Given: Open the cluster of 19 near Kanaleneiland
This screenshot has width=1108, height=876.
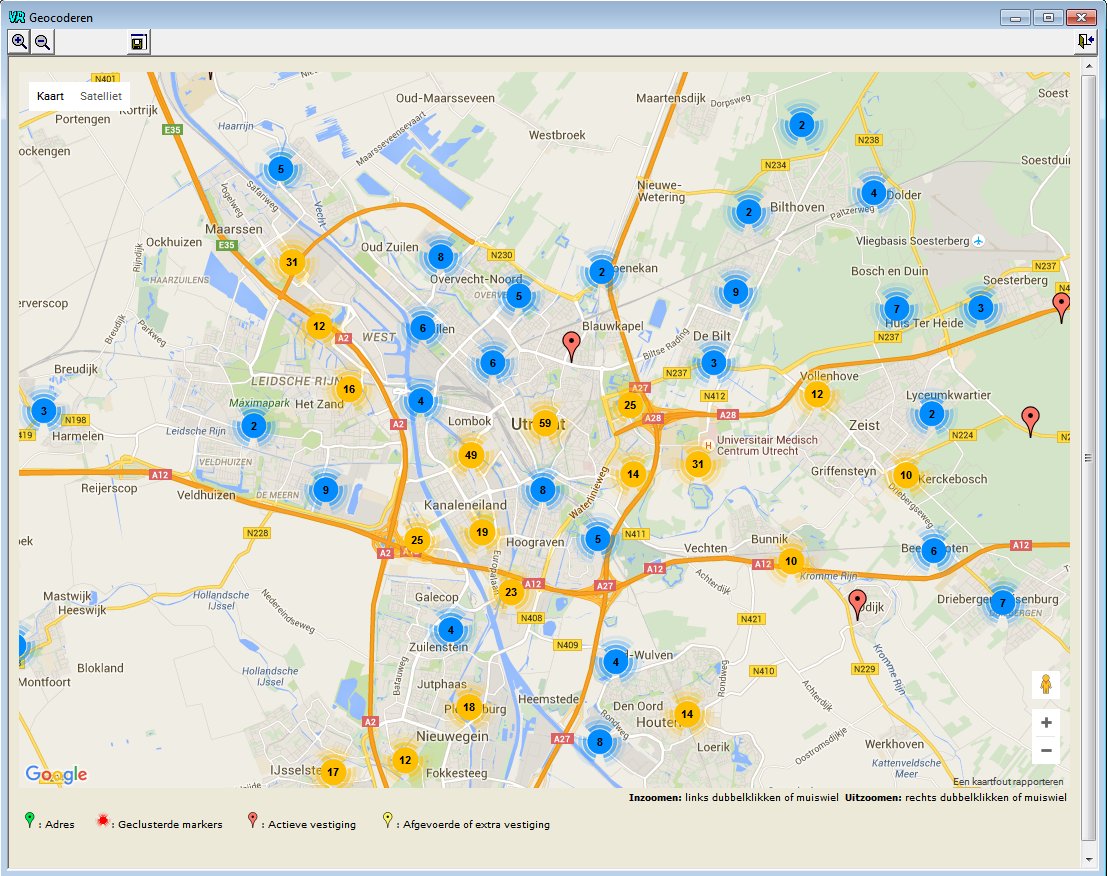Looking at the screenshot, I should (482, 533).
